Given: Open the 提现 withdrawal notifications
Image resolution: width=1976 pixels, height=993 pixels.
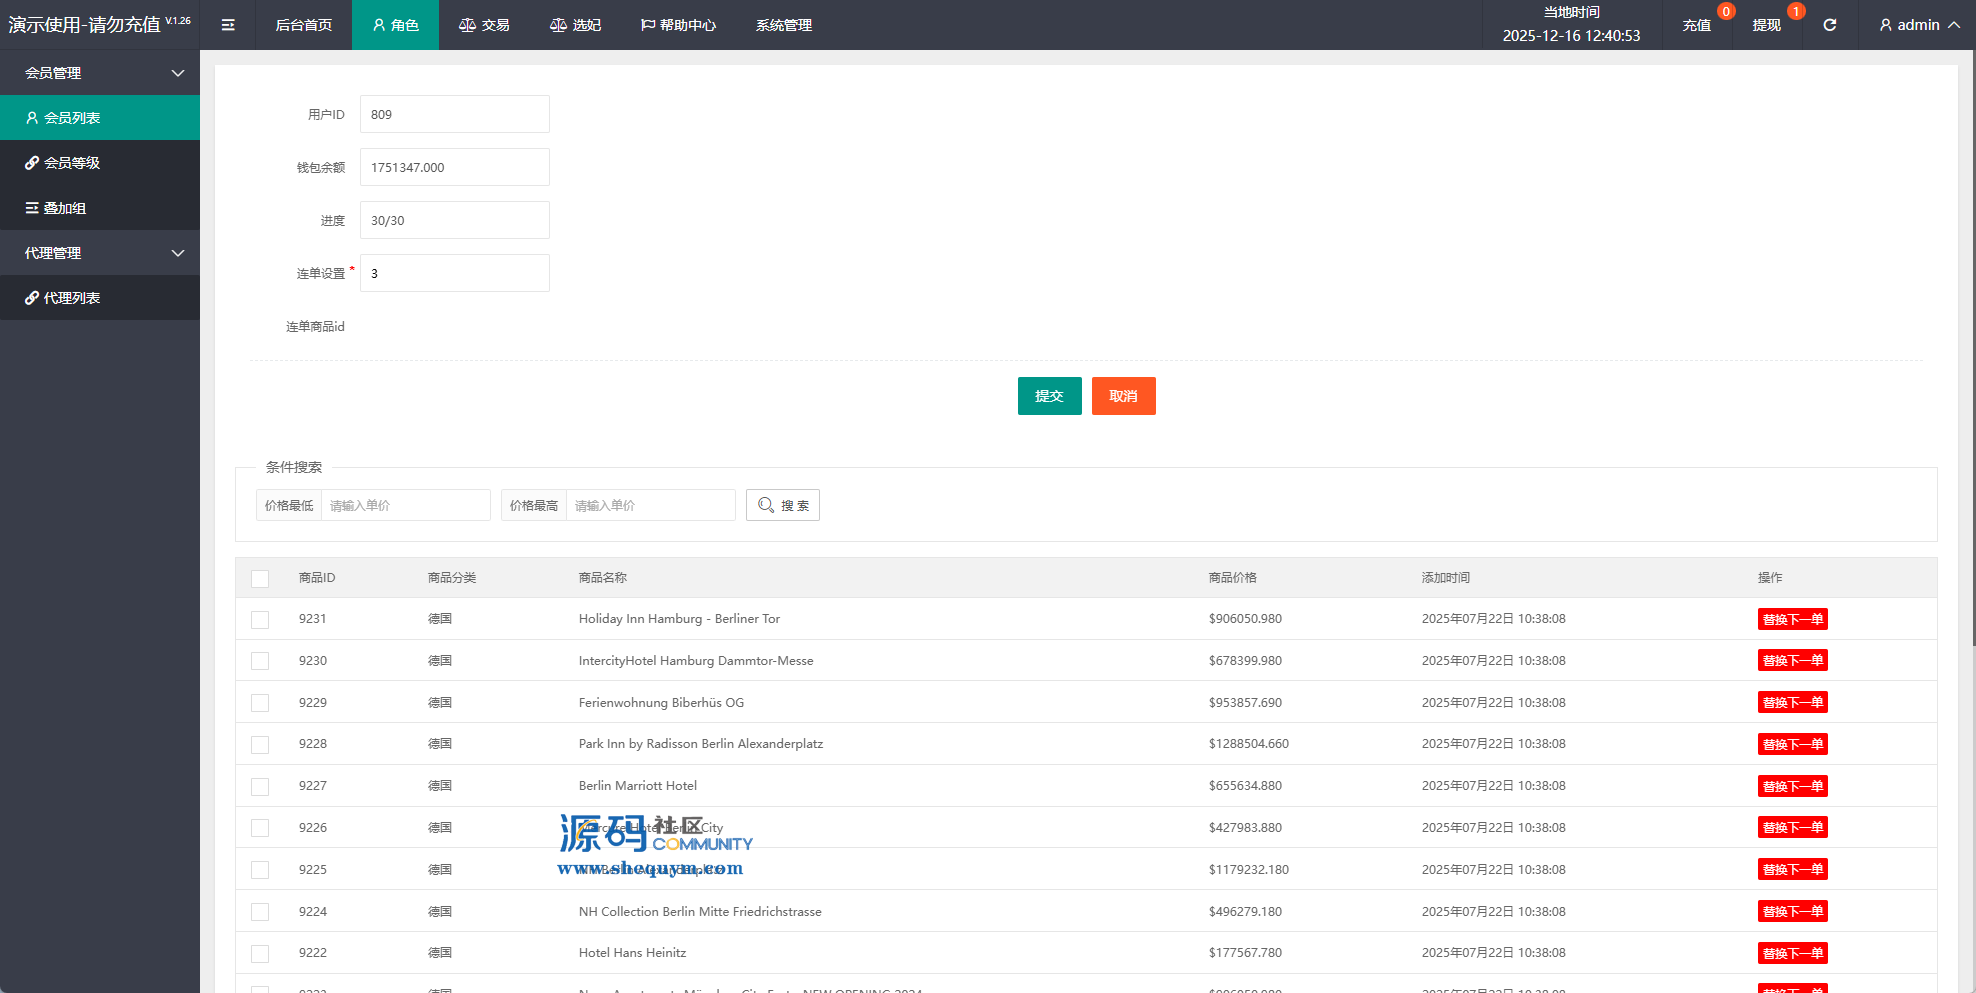Looking at the screenshot, I should coord(1767,25).
